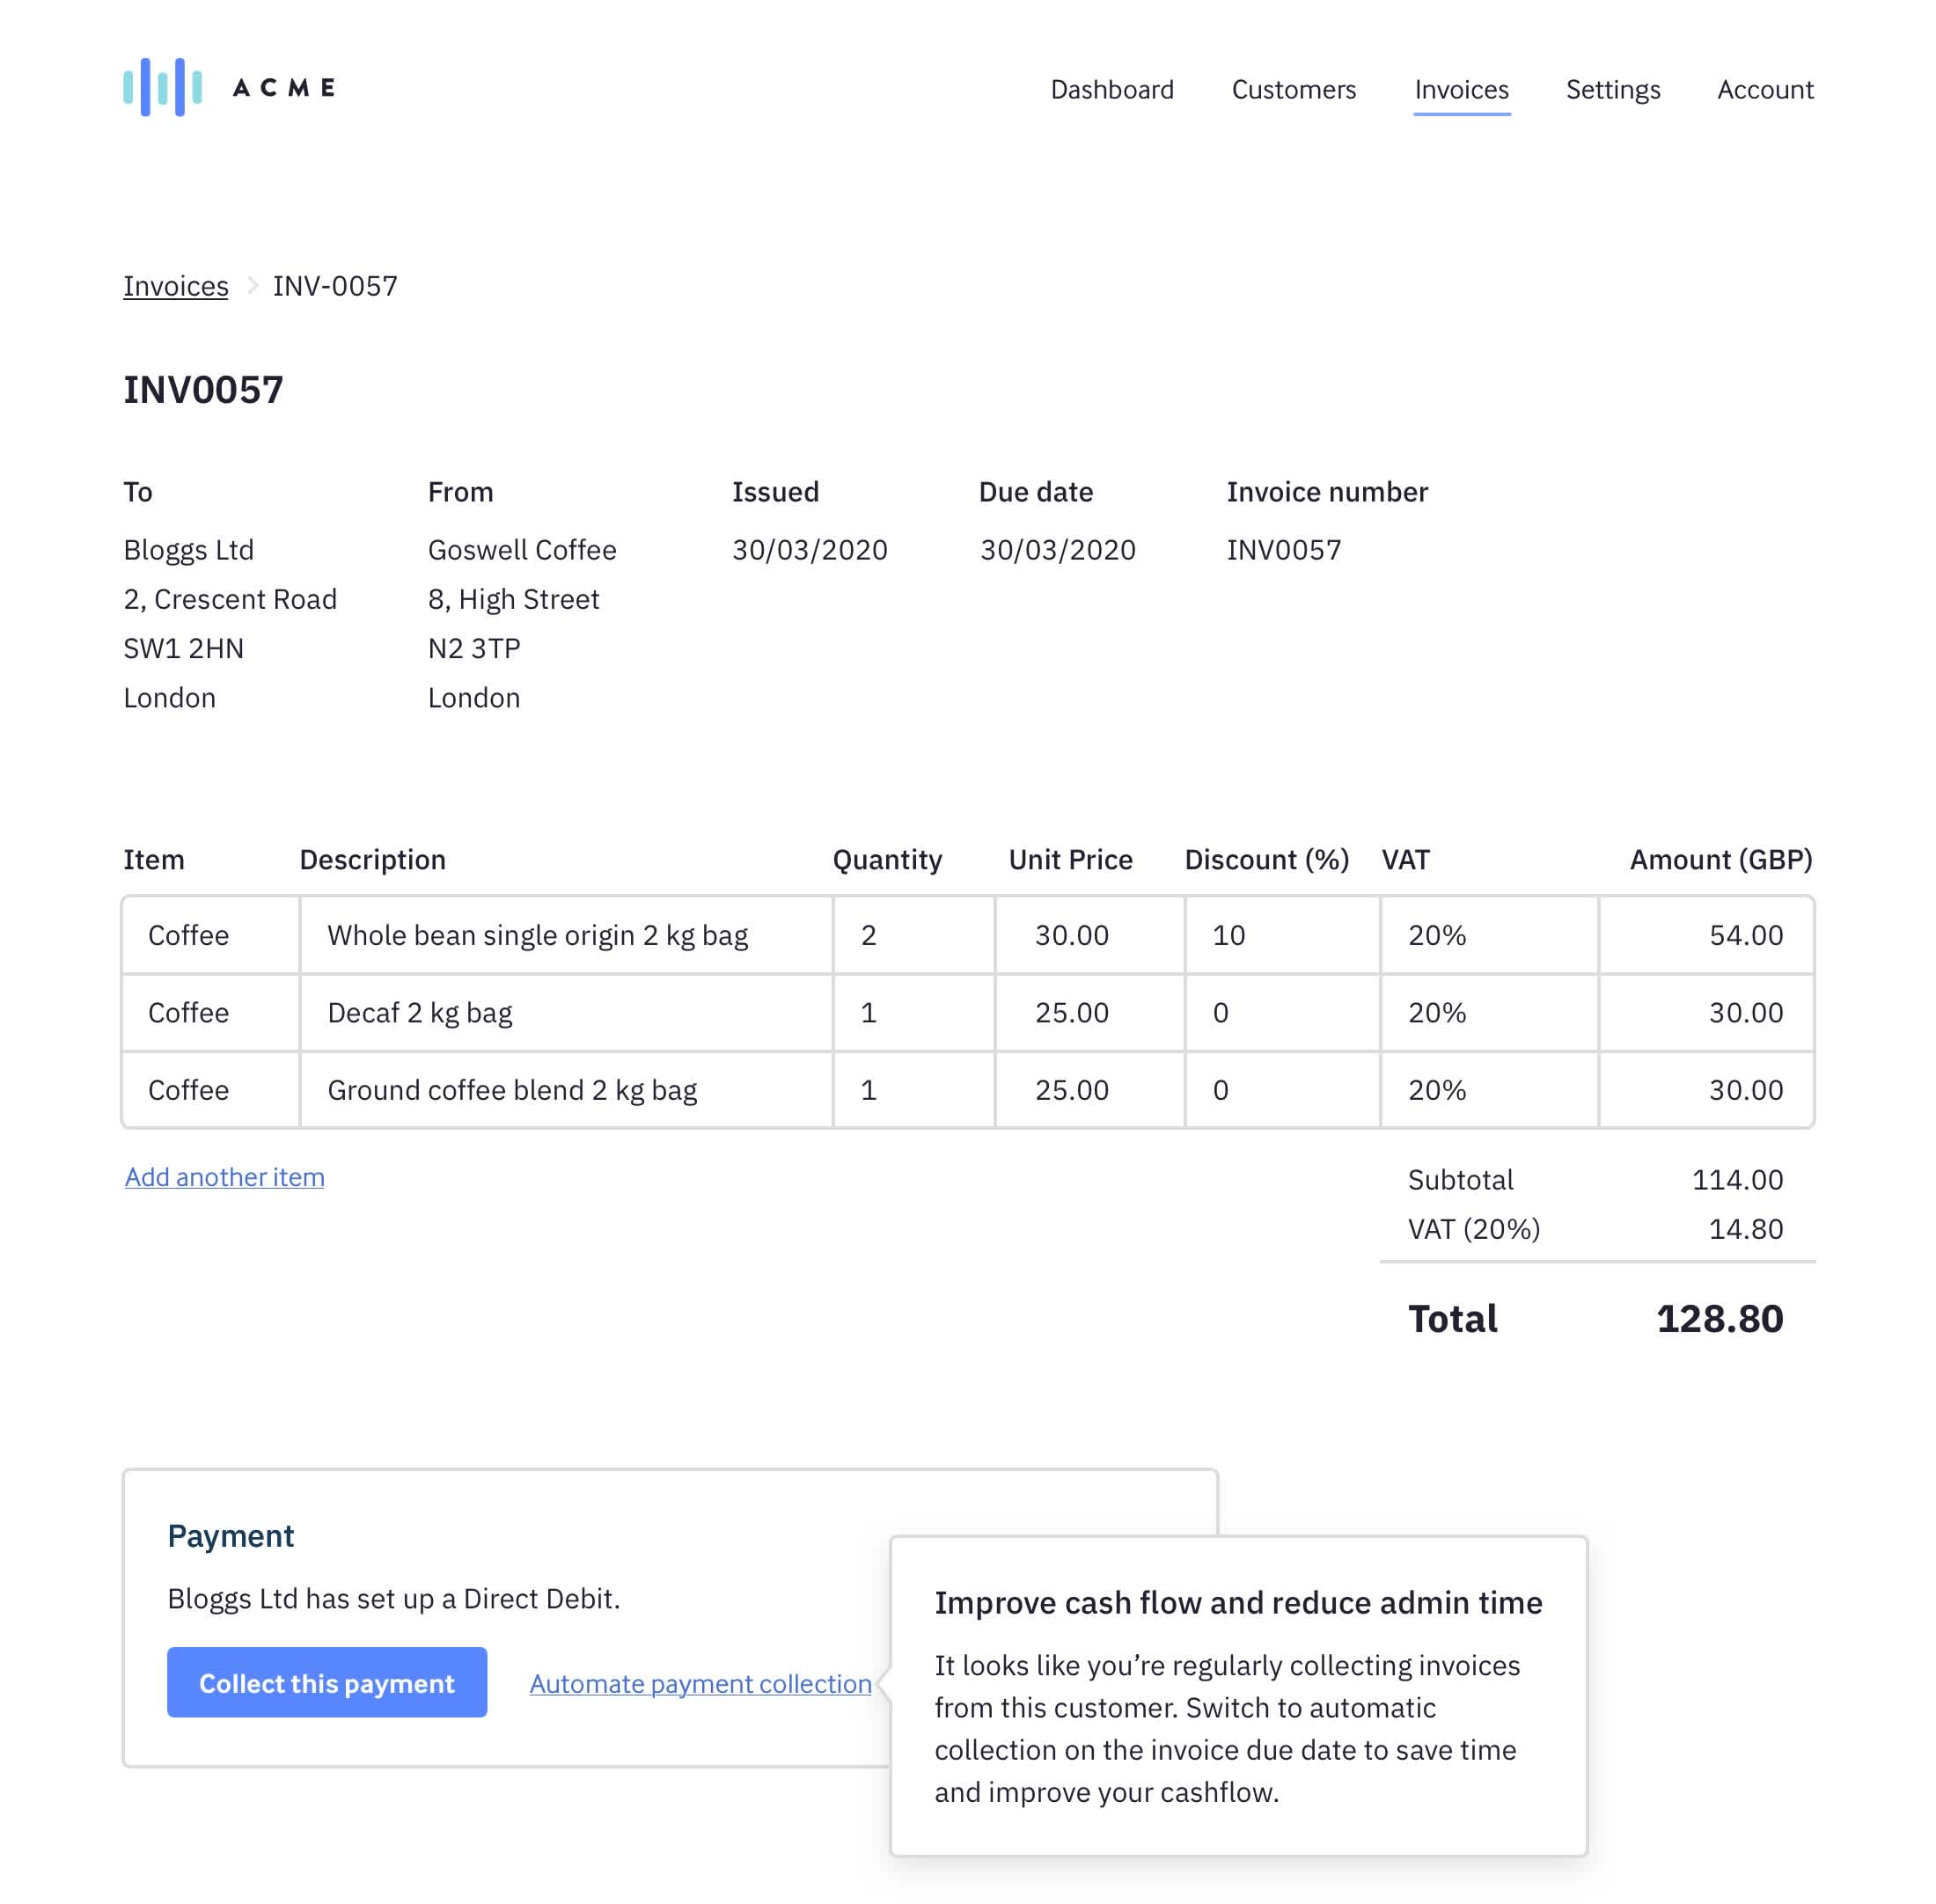Click item name in first Coffee row
Screen dimensions: 1936x1904
coord(210,935)
